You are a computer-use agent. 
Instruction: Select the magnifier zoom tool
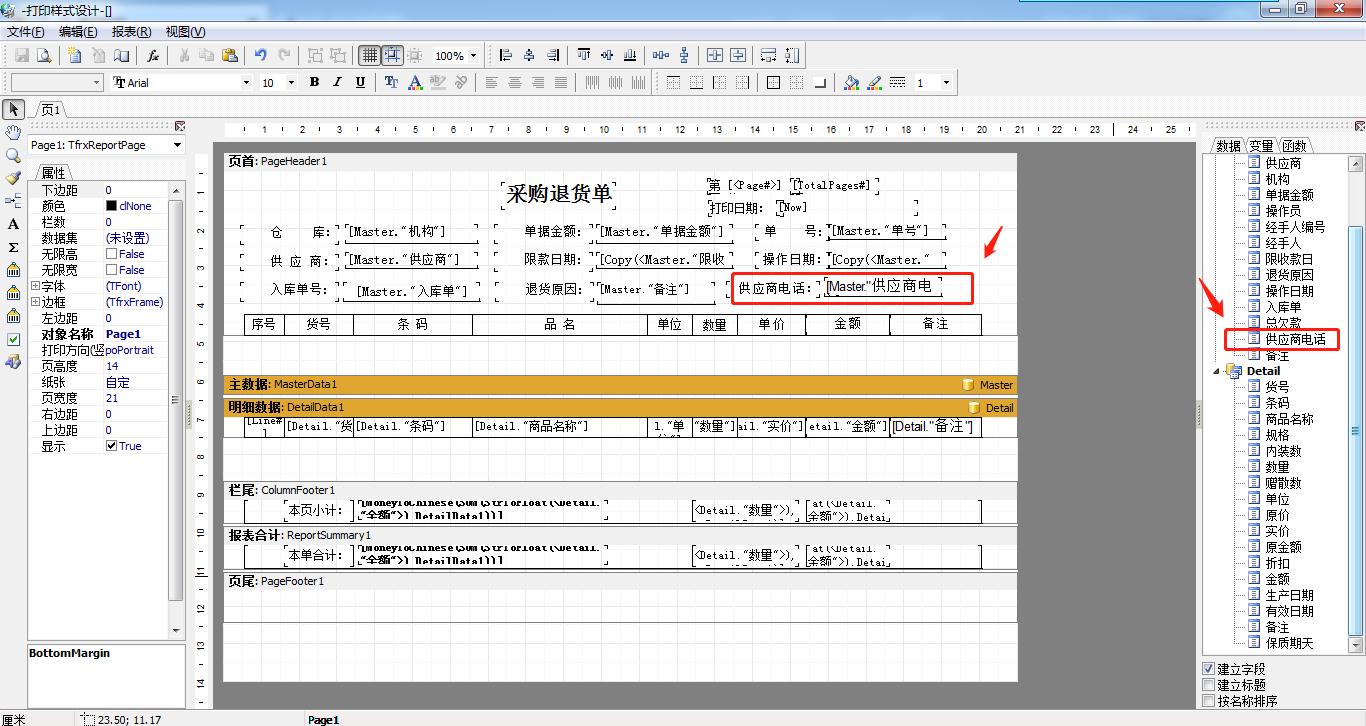point(13,156)
